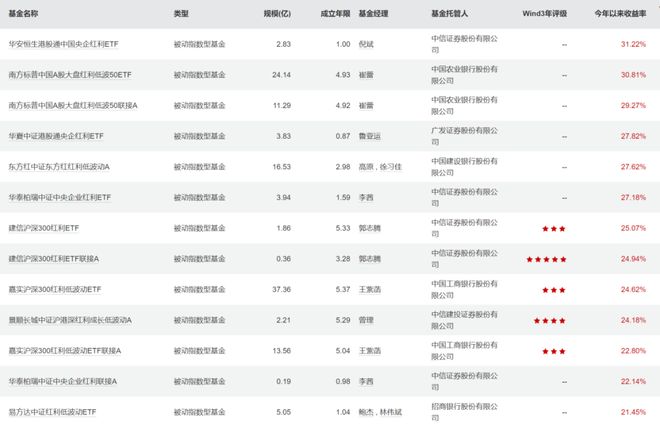Click the two-star rating for 嘉实沪深300红利低波动ETF联接A
Image resolution: width=660 pixels, height=425 pixels.
553,351
